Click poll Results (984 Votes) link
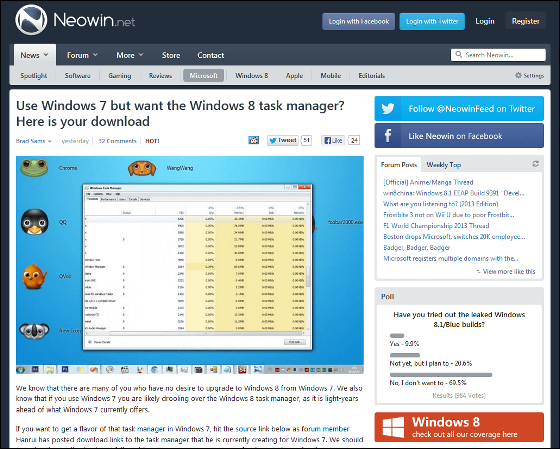The image size is (560, 449). [459, 395]
